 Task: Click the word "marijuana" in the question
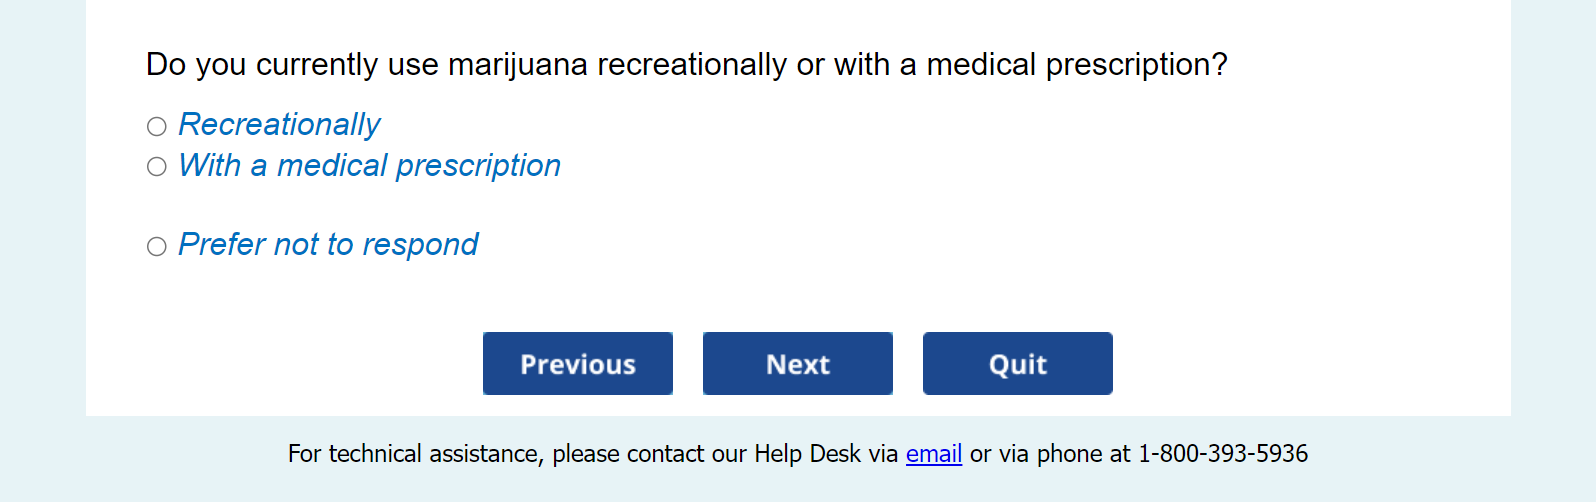click(x=518, y=64)
